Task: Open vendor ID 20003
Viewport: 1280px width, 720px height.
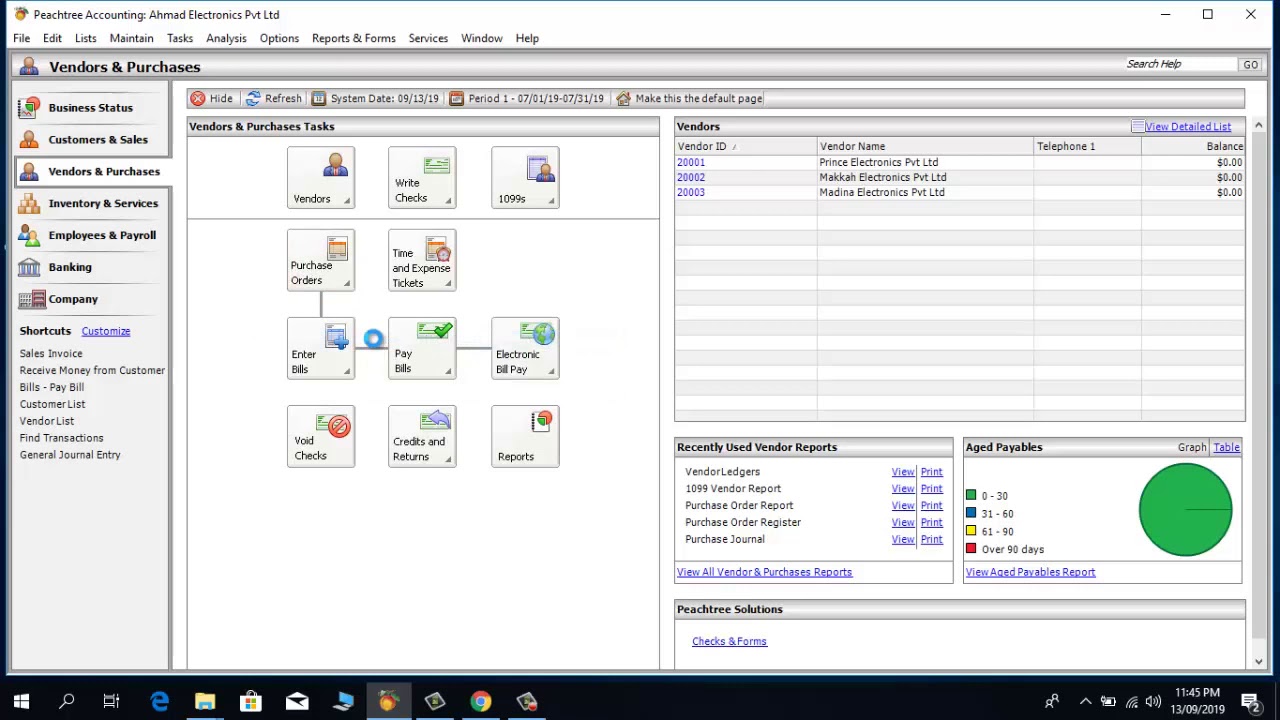Action: tap(691, 192)
